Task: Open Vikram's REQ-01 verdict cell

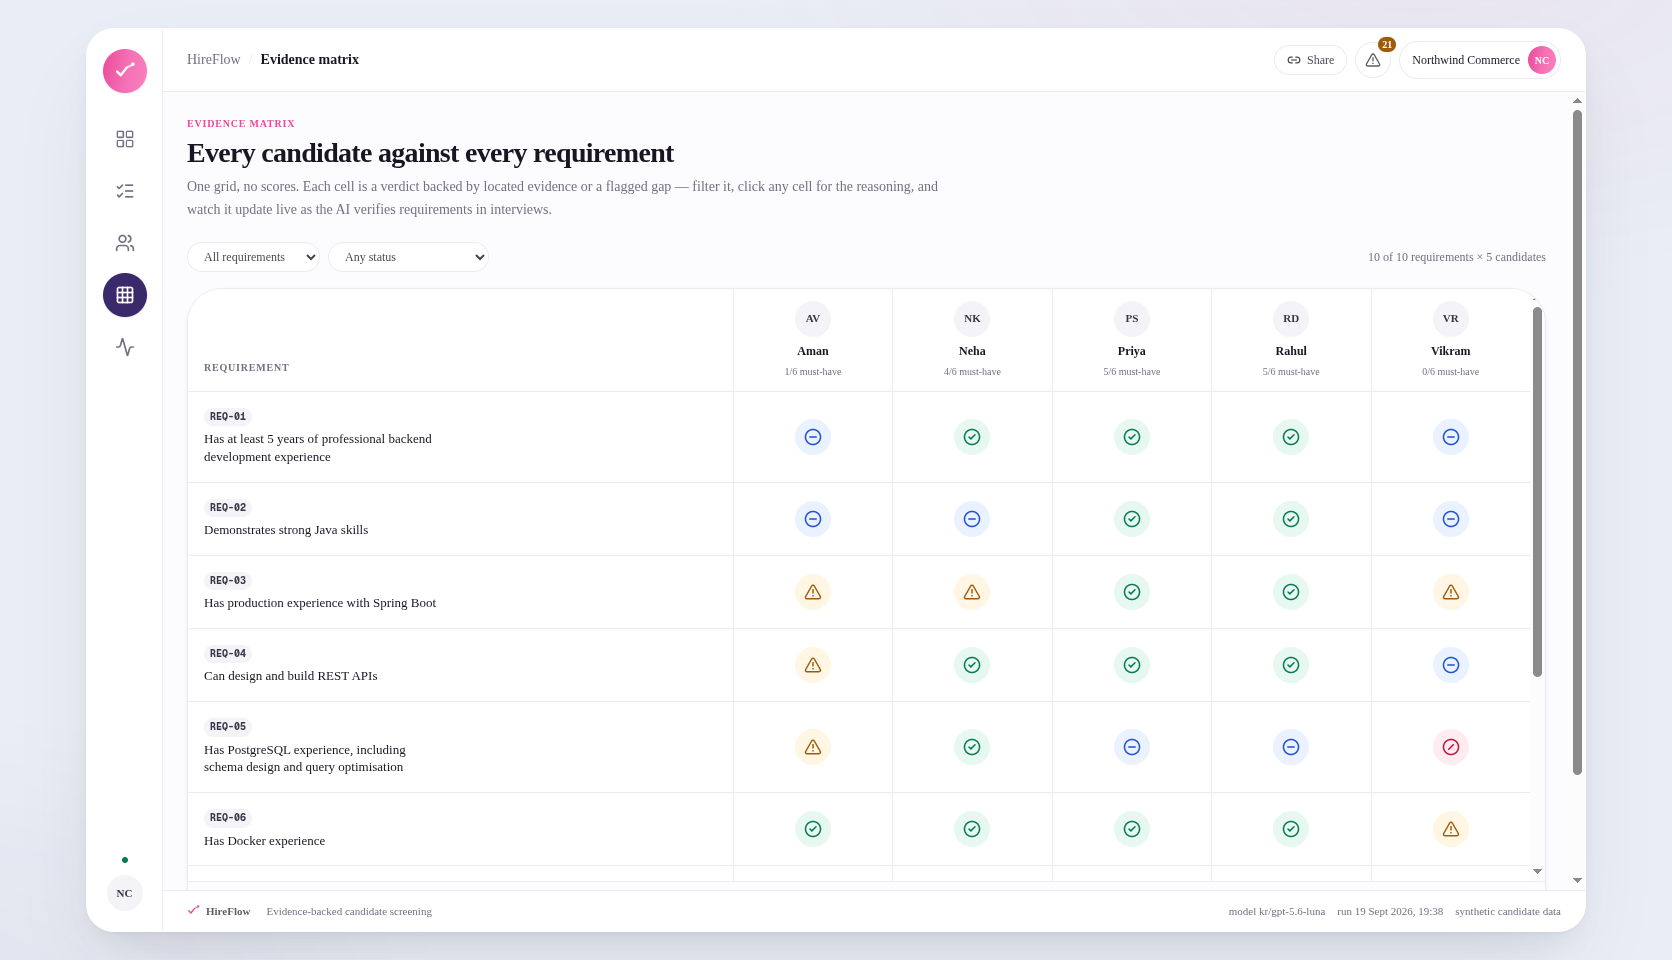Action: (x=1451, y=437)
